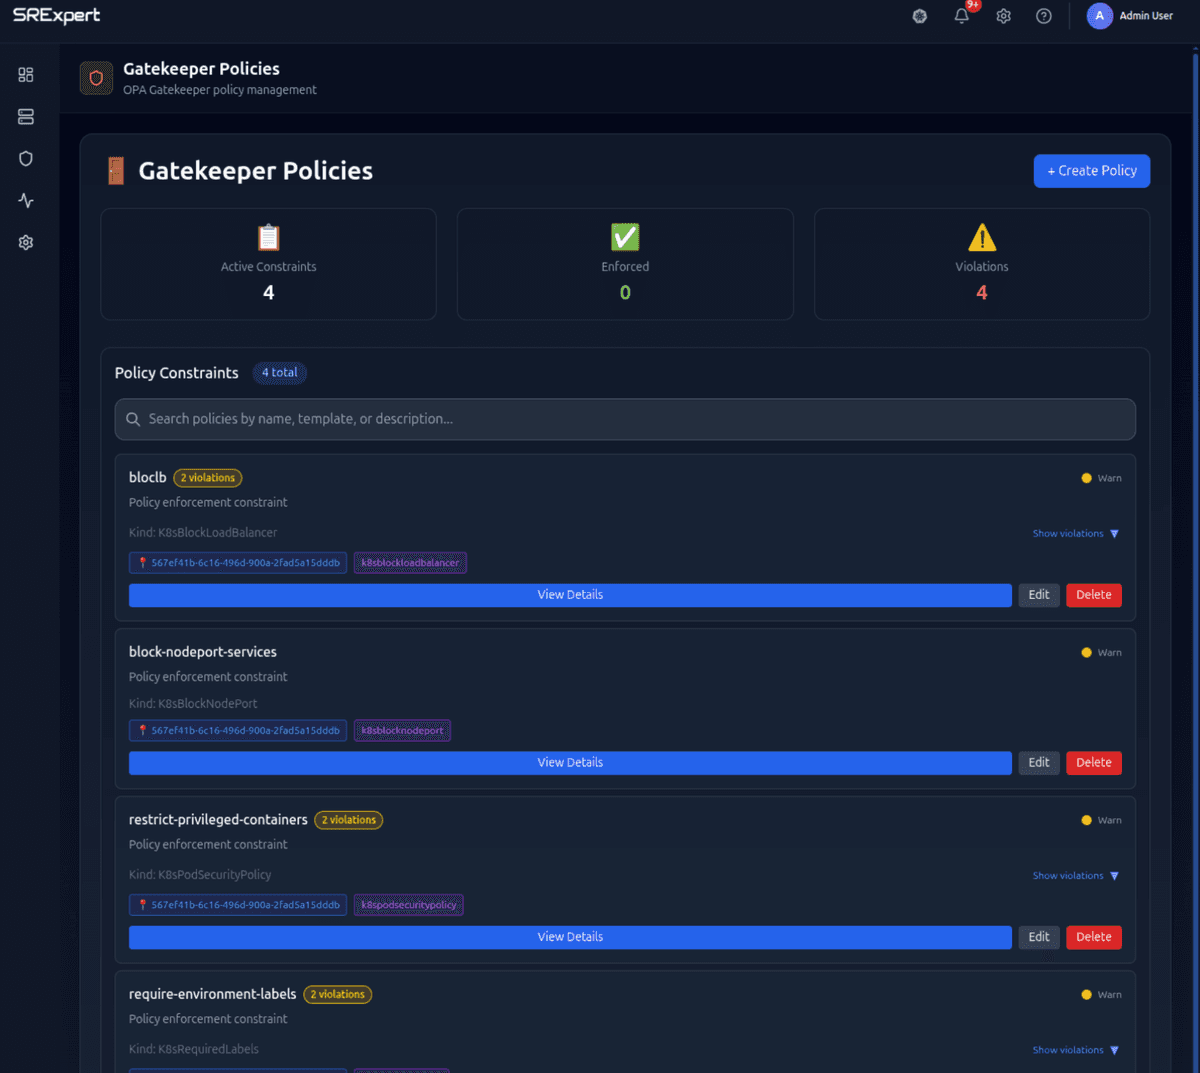Open the shield security icon in the sidebar

tap(26, 158)
